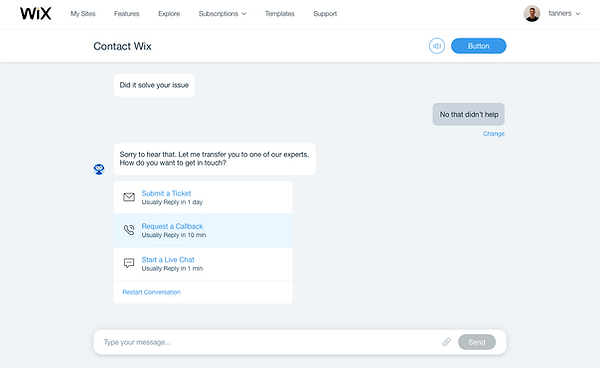Click 'Usually Reply in 1 day' text
This screenshot has height=368, width=600.
point(172,202)
